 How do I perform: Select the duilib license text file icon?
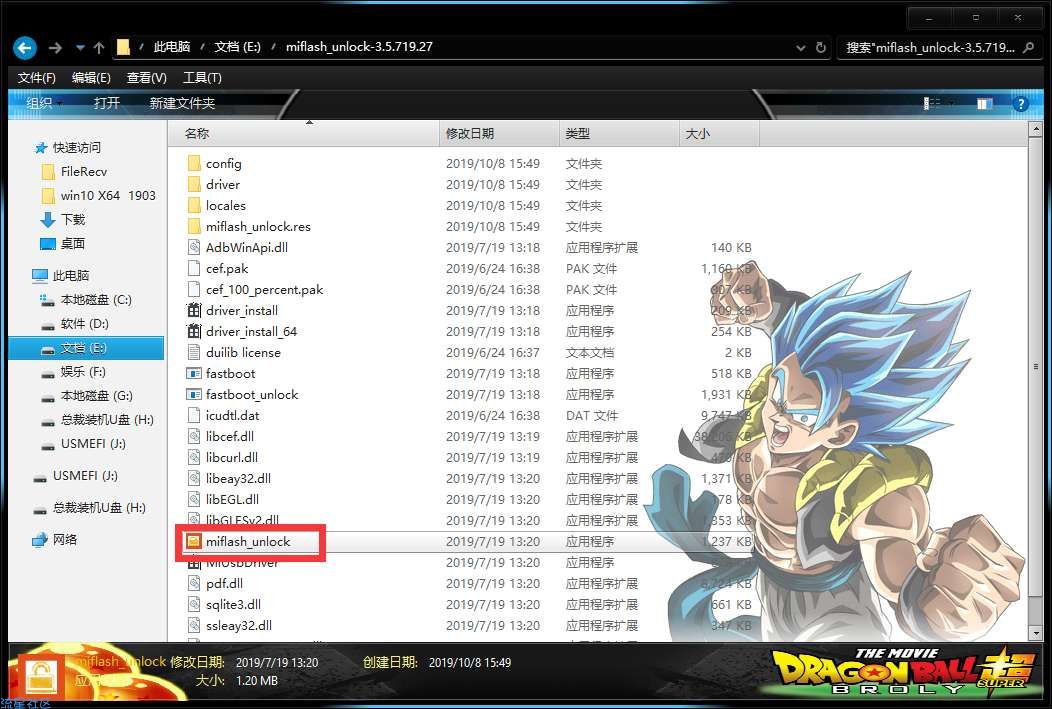pos(194,353)
